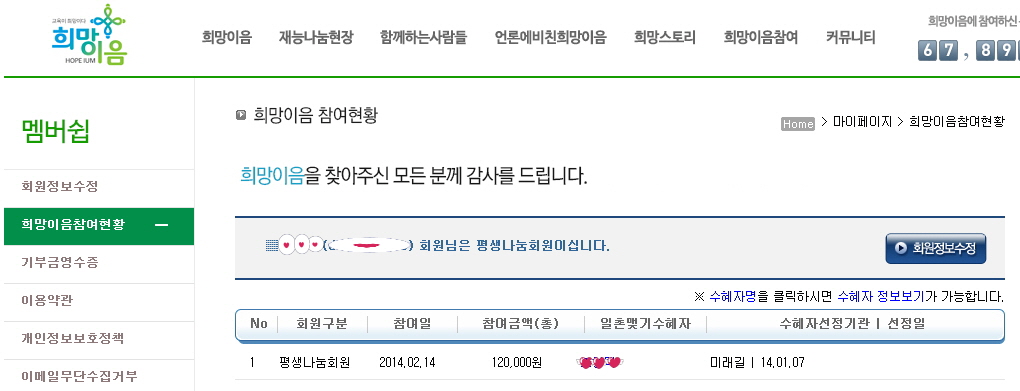Open the 희망이음참여 menu
Image resolution: width=1020 pixels, height=391 pixels.
(x=760, y=37)
